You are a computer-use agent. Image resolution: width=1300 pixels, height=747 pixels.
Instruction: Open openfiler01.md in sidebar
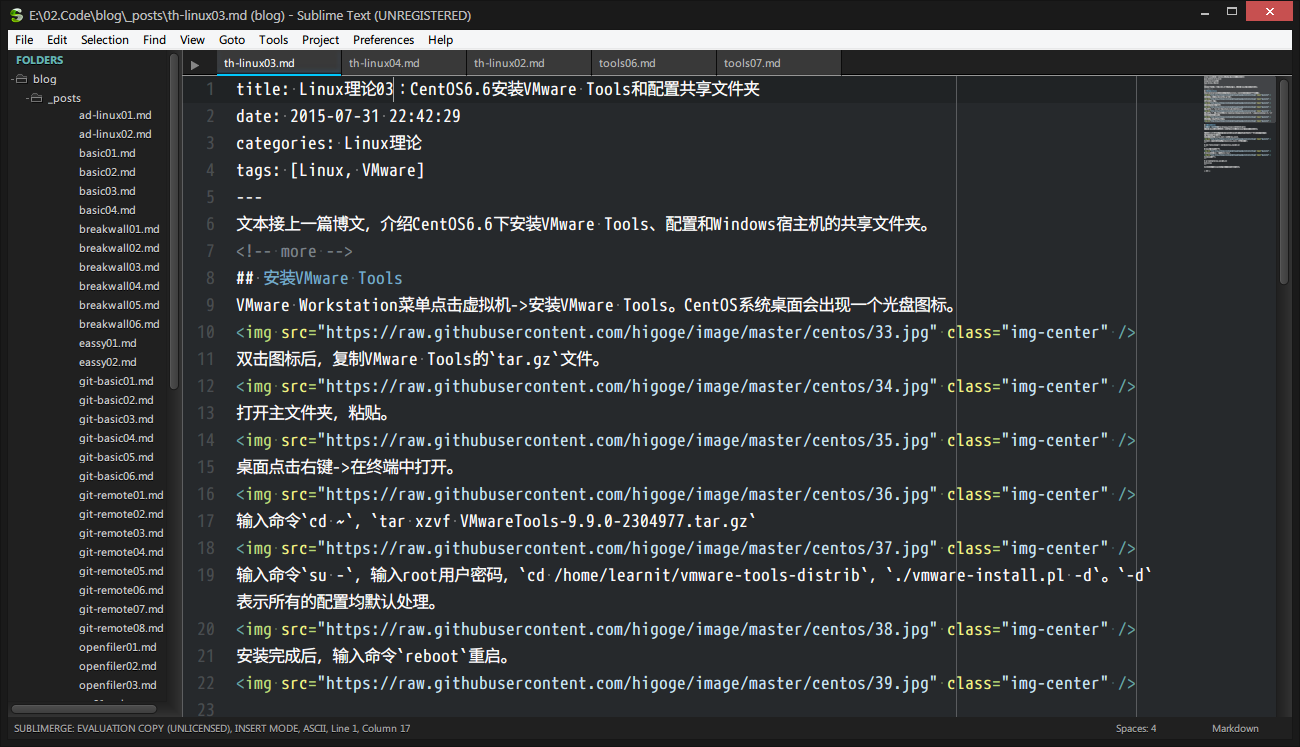118,647
